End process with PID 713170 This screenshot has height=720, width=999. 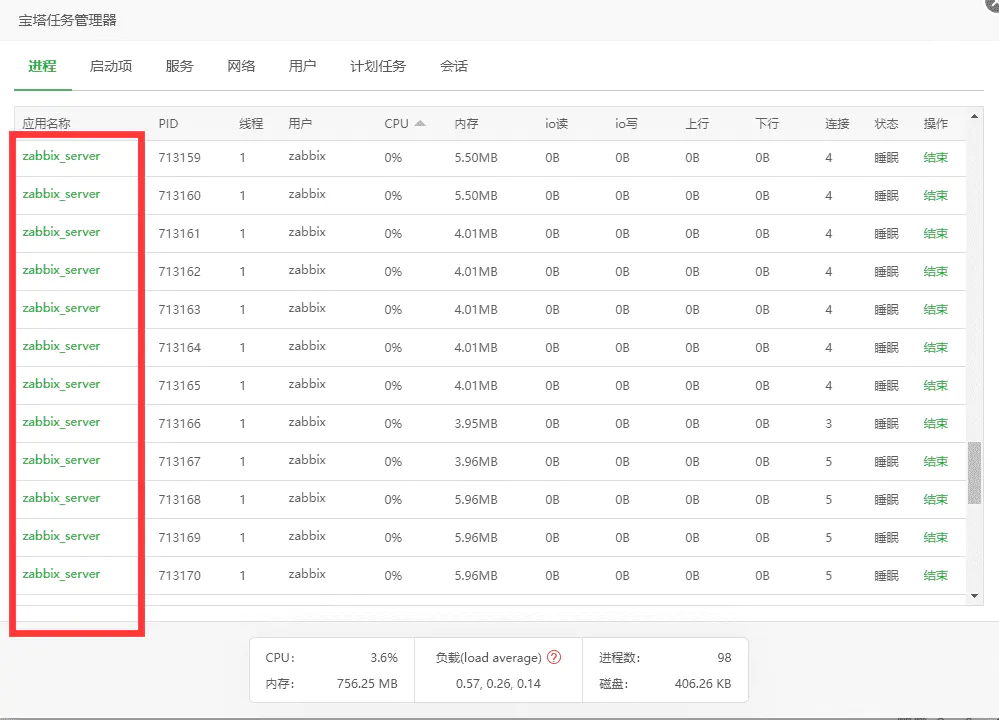click(x=935, y=575)
